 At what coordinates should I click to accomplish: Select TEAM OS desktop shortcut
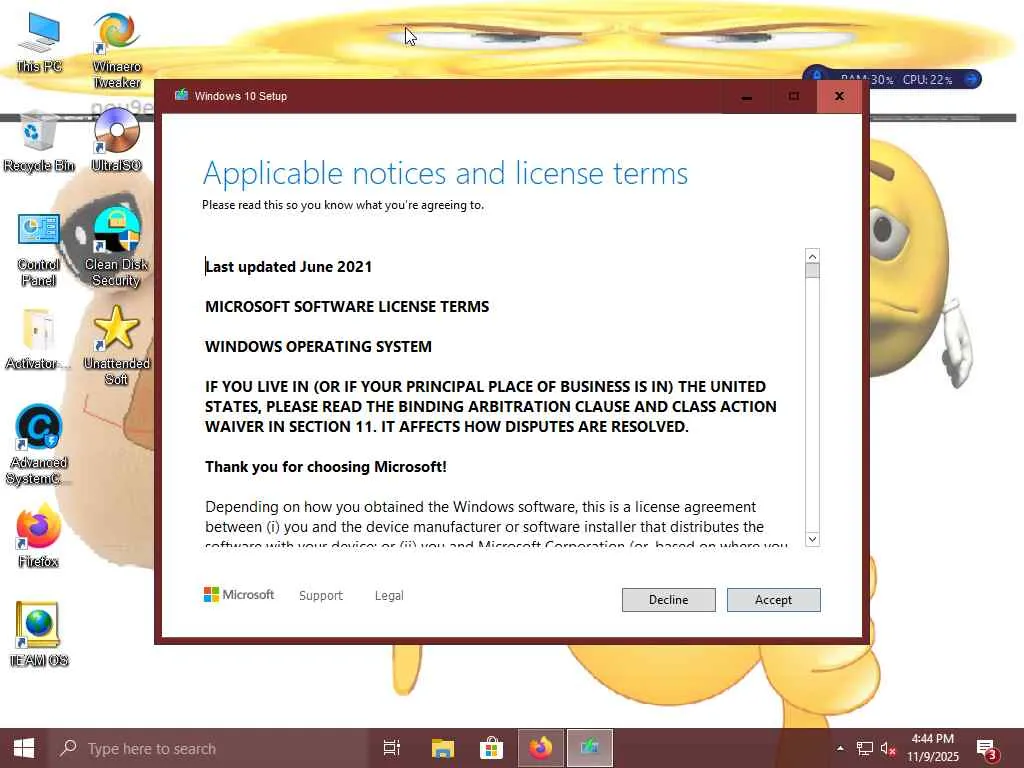coord(39,633)
